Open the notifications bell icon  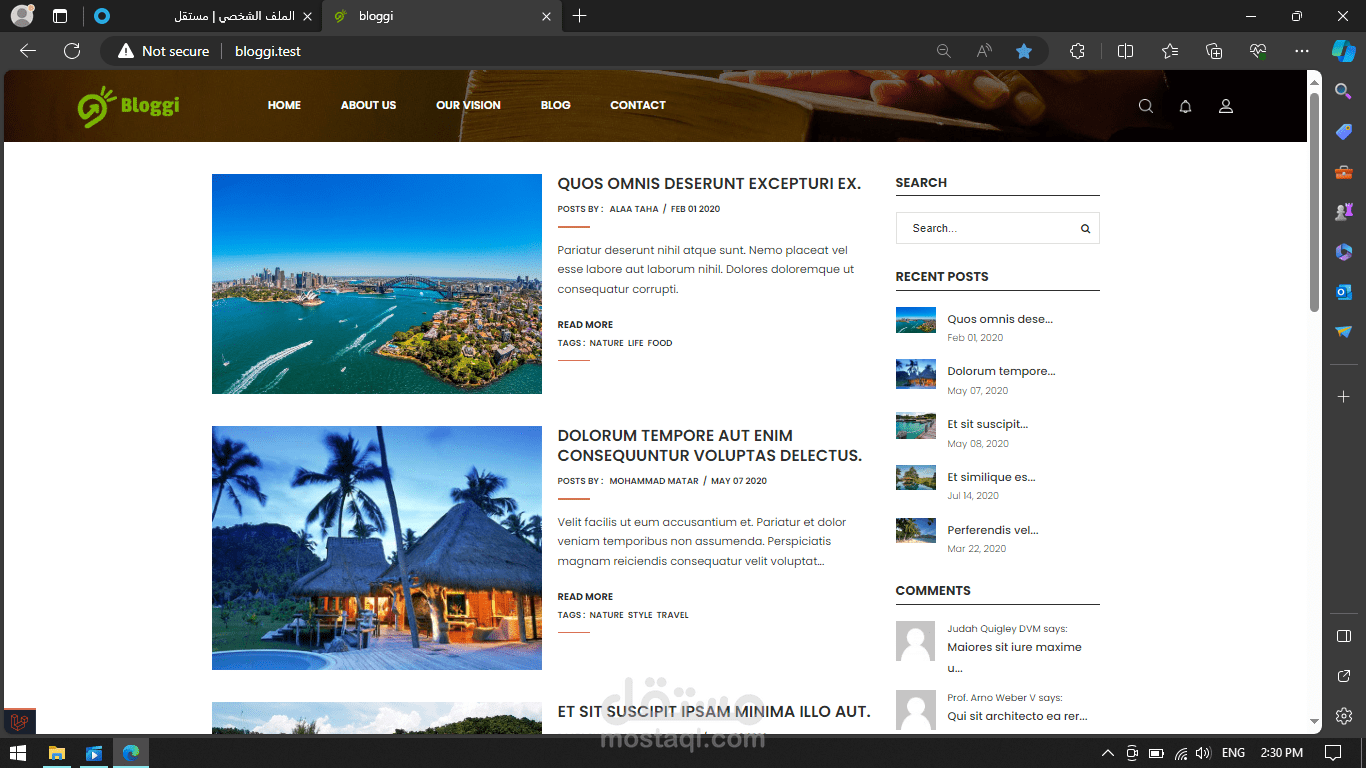[1186, 106]
